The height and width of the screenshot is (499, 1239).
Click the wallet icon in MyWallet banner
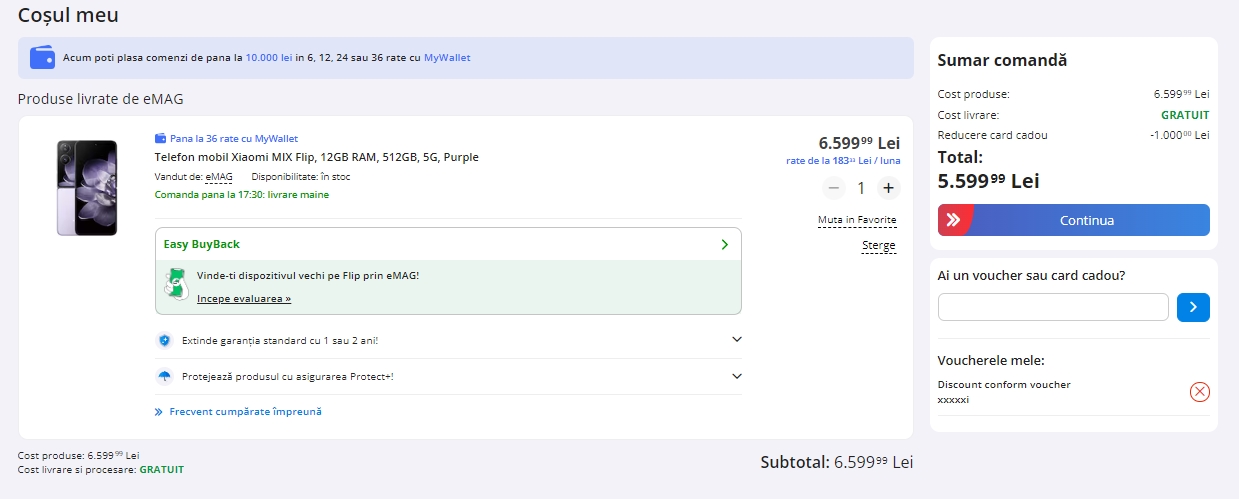click(x=42, y=57)
